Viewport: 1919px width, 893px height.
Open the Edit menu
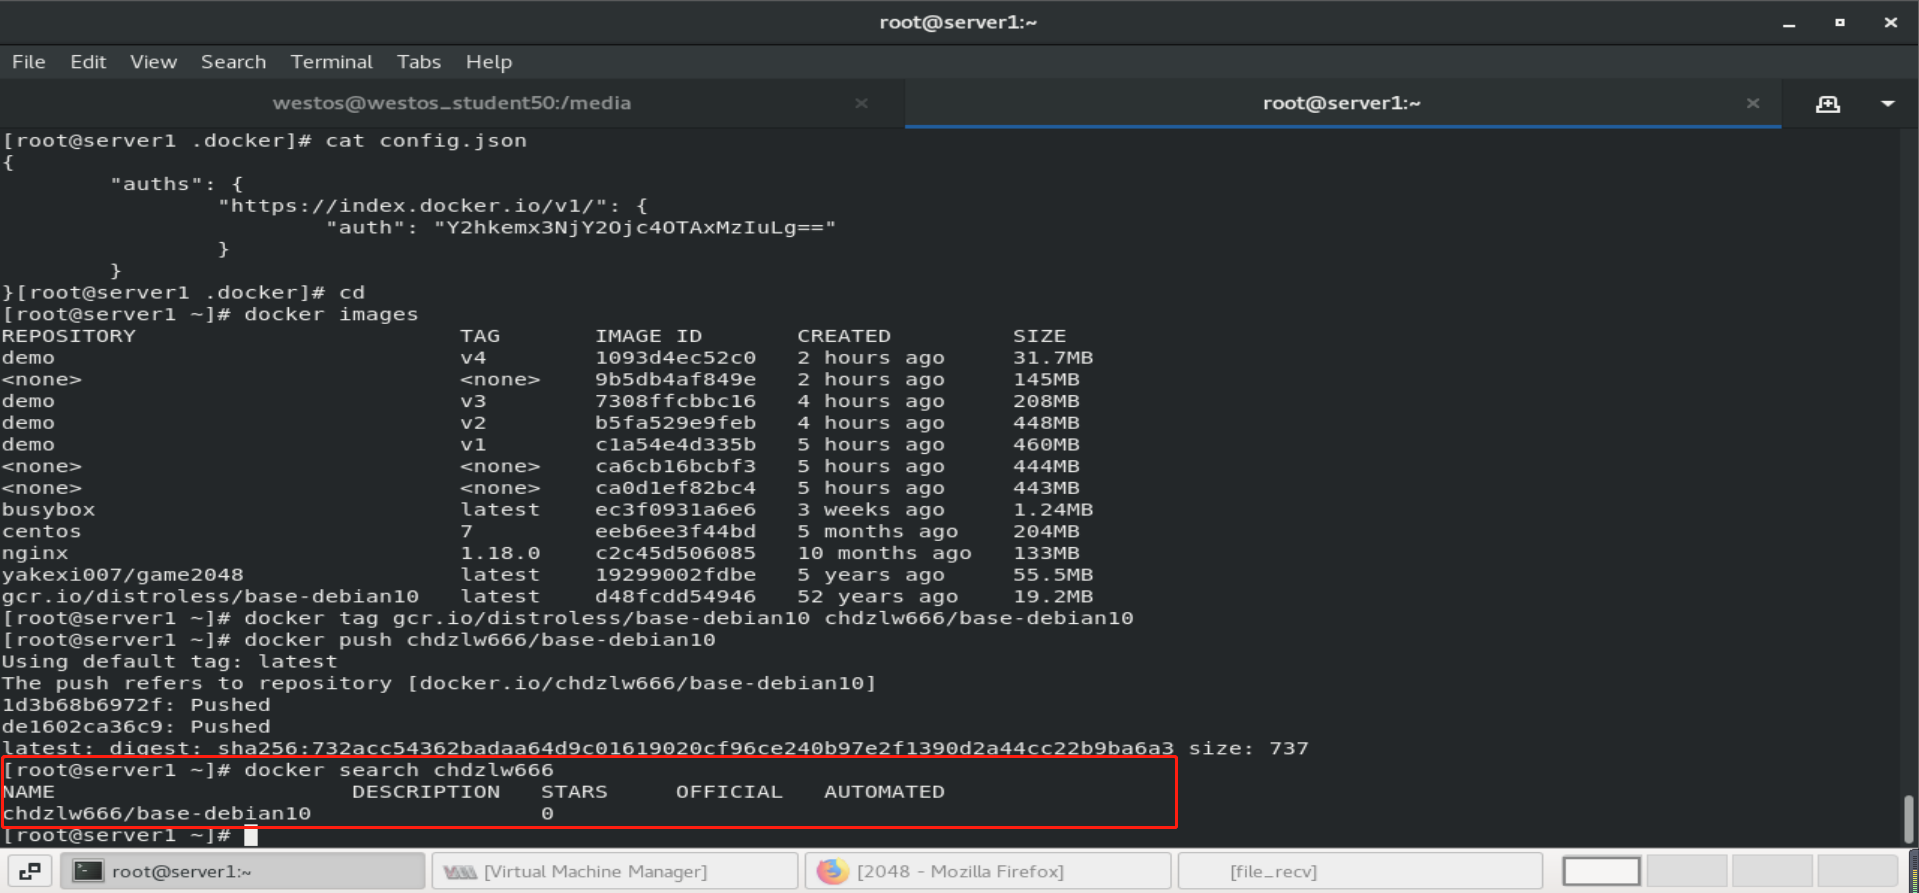[88, 62]
